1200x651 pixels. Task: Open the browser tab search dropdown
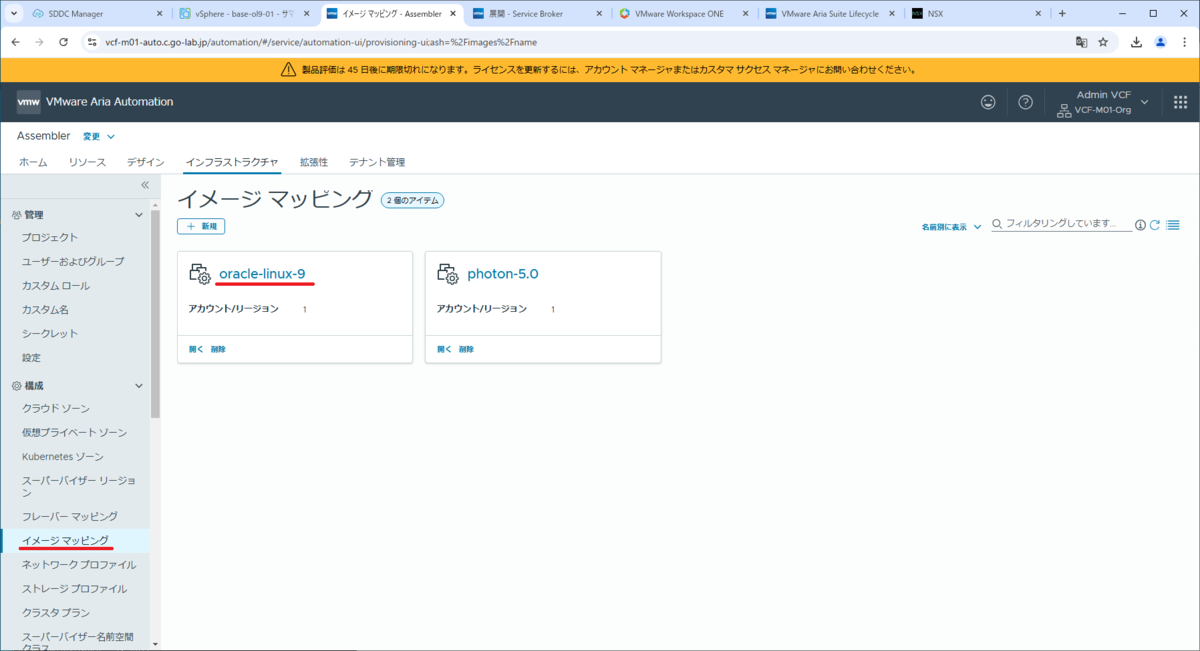(x=12, y=14)
